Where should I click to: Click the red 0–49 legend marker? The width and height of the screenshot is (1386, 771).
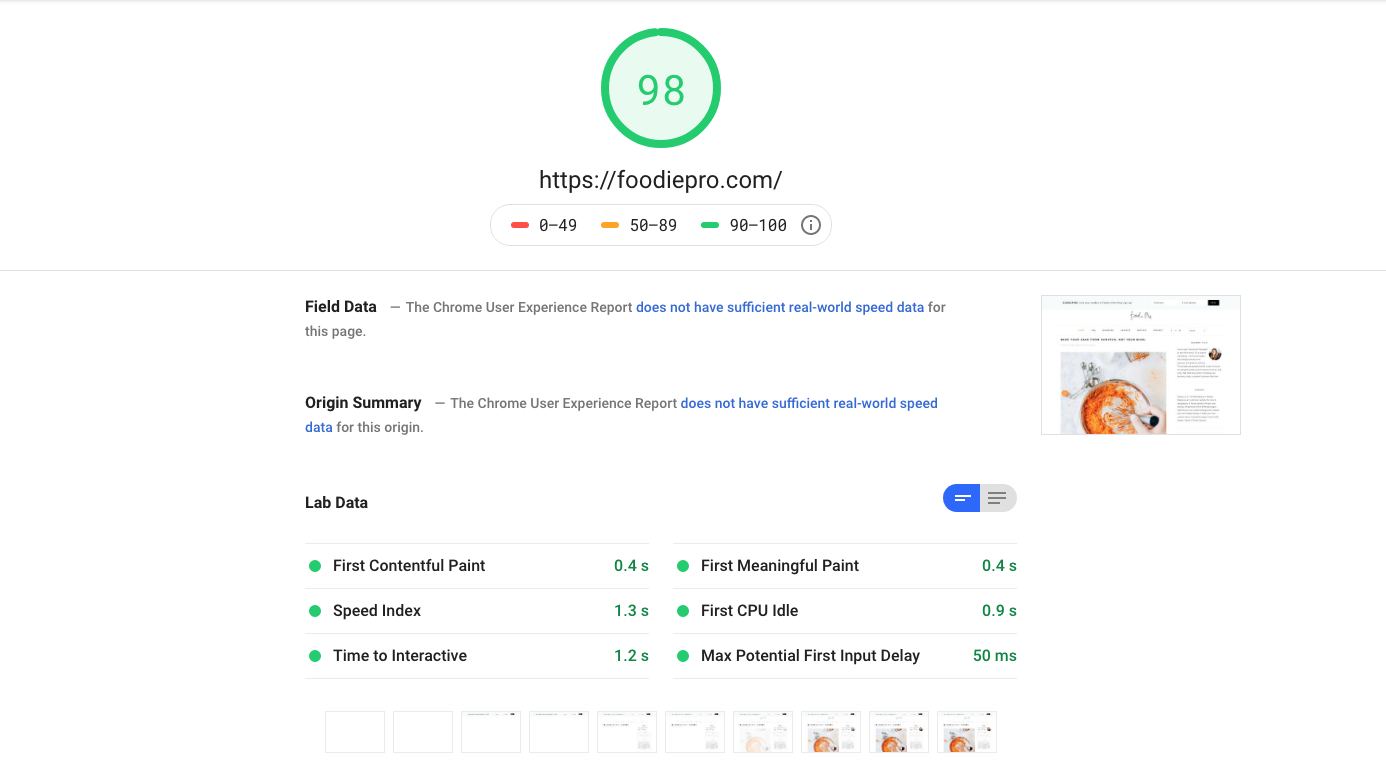[x=520, y=225]
